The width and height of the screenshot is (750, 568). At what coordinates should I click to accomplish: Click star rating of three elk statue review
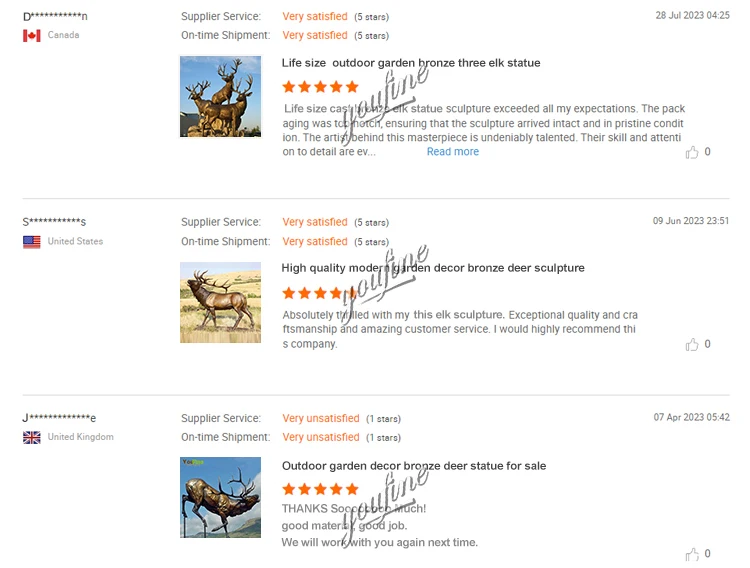point(320,87)
